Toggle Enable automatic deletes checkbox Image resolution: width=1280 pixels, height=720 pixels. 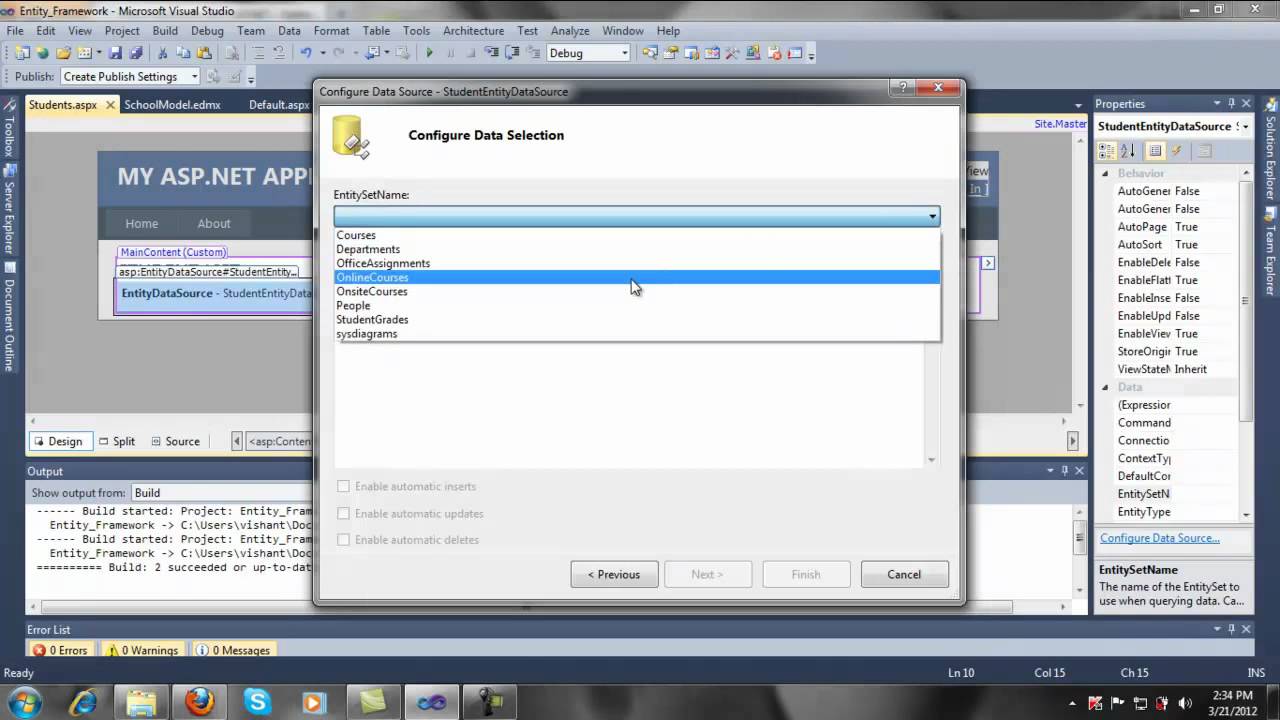pyautogui.click(x=344, y=539)
